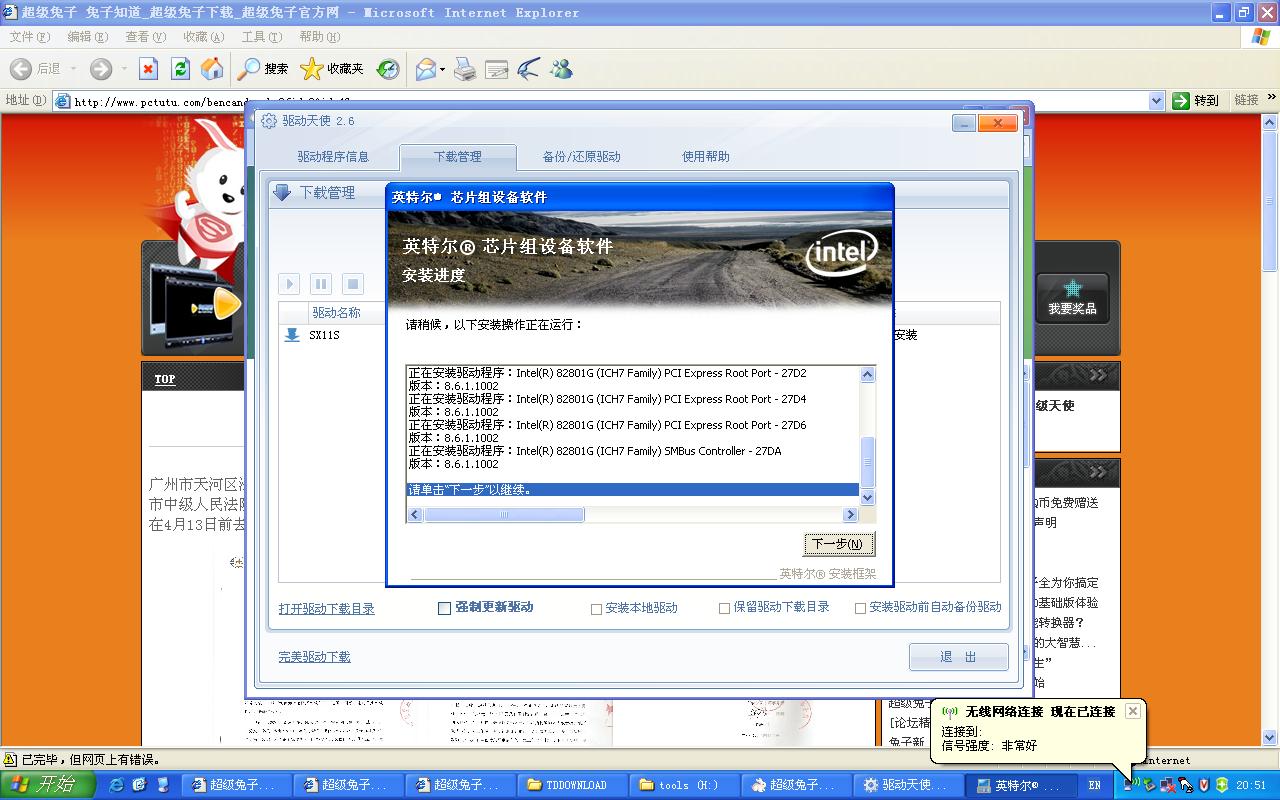The height and width of the screenshot is (800, 1280).
Task: Click the 转到 Go button
Action: pyautogui.click(x=1196, y=100)
